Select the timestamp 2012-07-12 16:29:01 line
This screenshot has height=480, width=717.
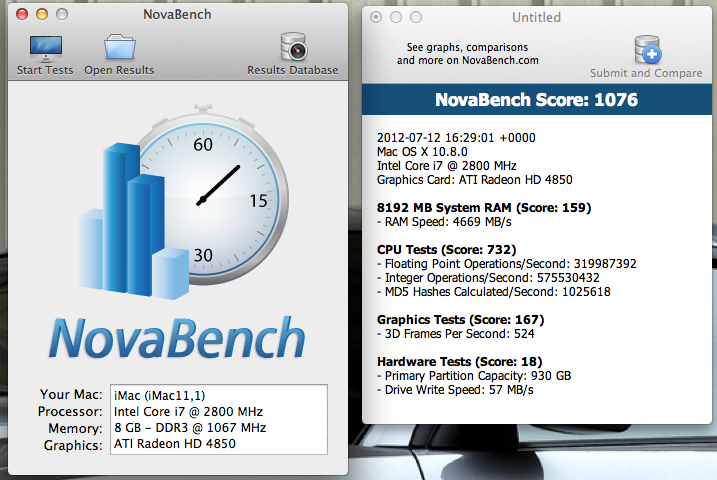click(x=456, y=138)
